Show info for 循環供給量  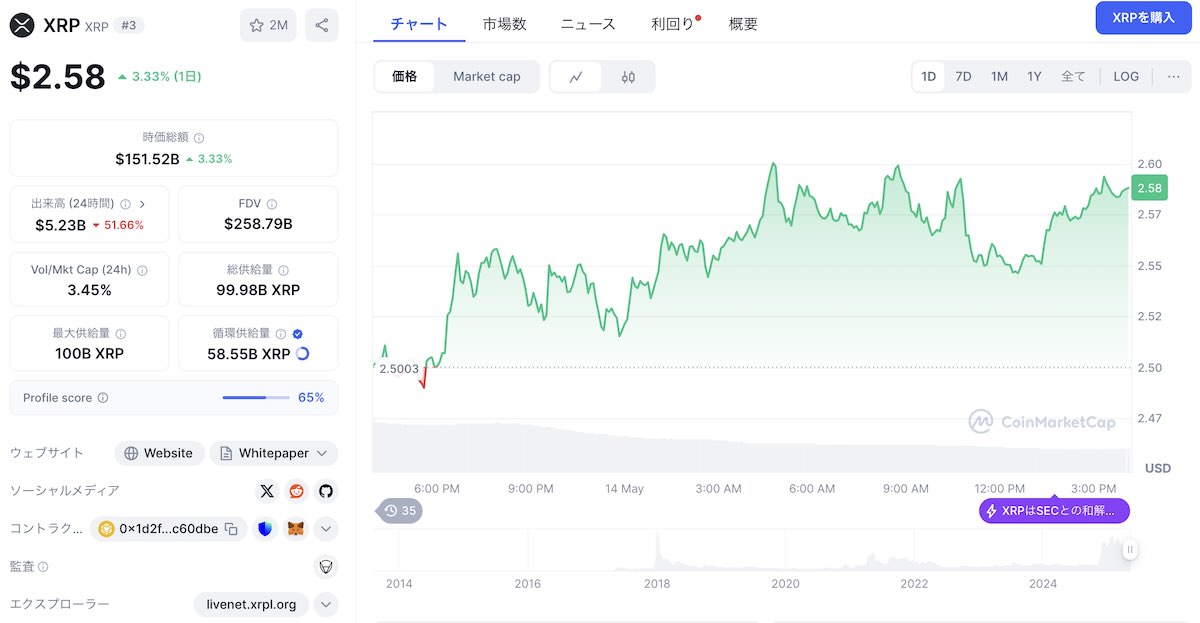[281, 334]
